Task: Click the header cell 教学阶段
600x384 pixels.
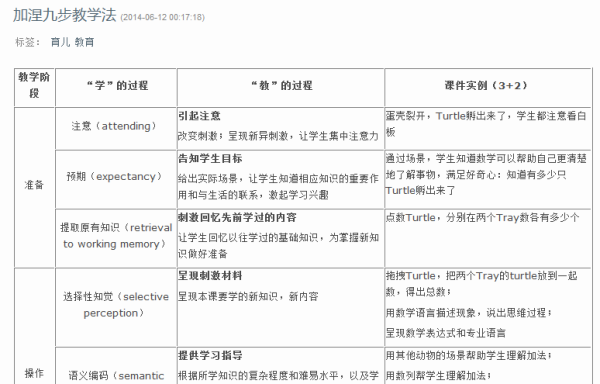Action: click(x=34, y=87)
